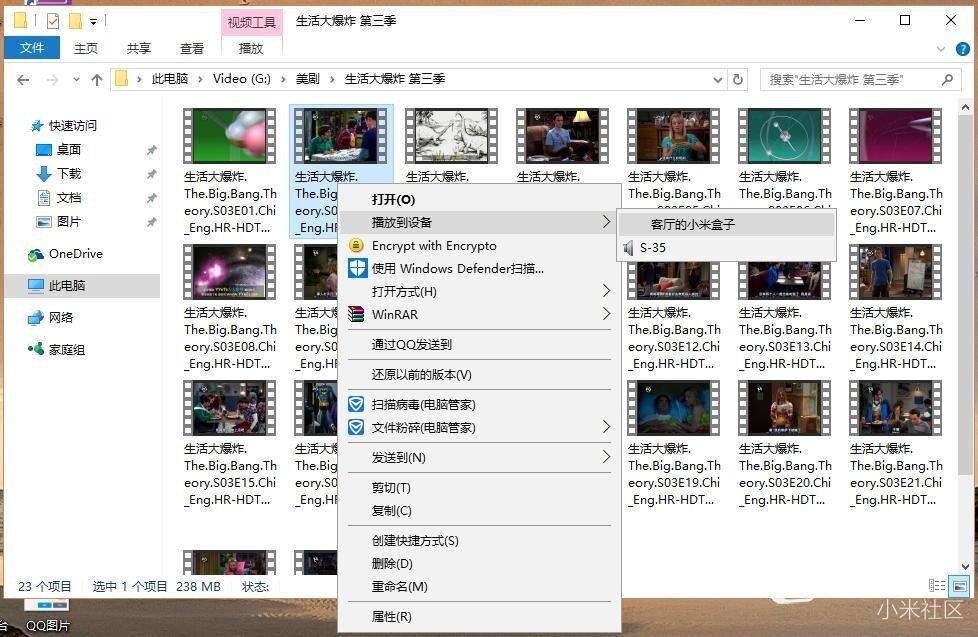Cast to 客厅的小米盒子 device
This screenshot has height=637, width=978.
[x=727, y=225]
